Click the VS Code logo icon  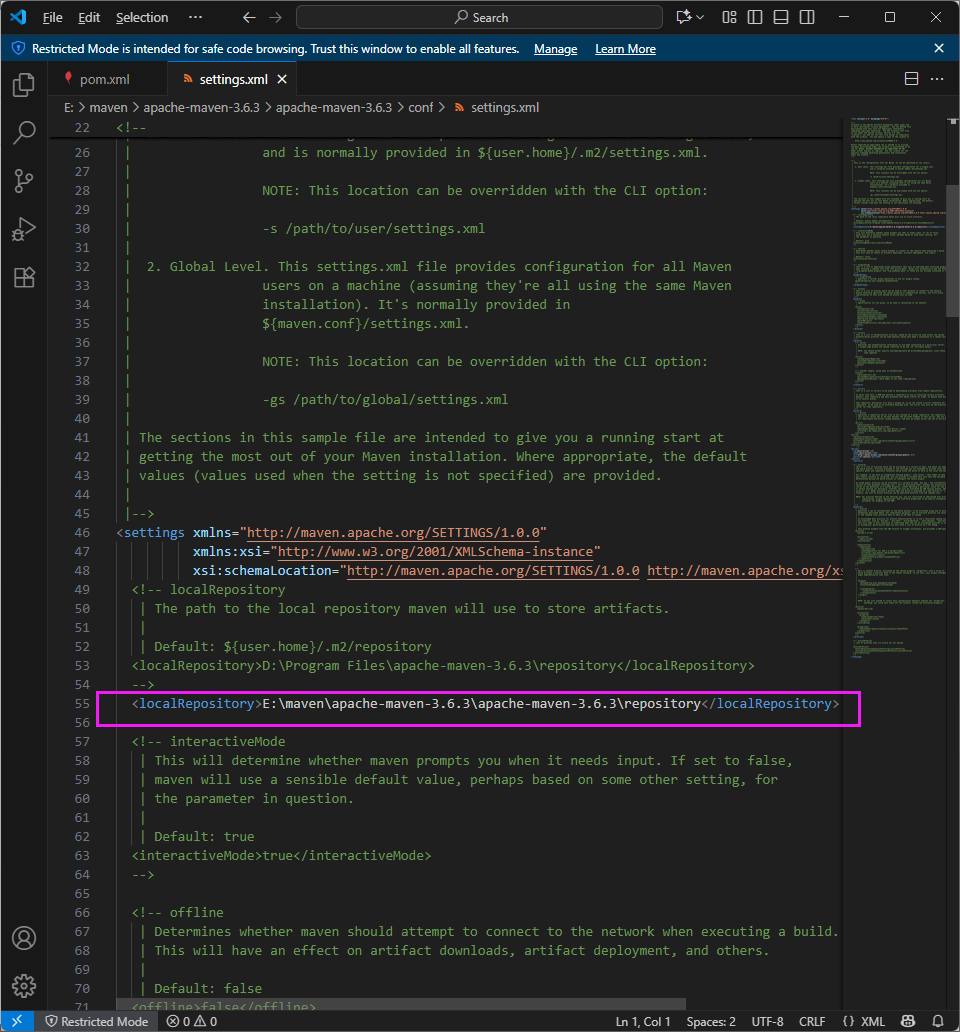pyautogui.click(x=18, y=17)
